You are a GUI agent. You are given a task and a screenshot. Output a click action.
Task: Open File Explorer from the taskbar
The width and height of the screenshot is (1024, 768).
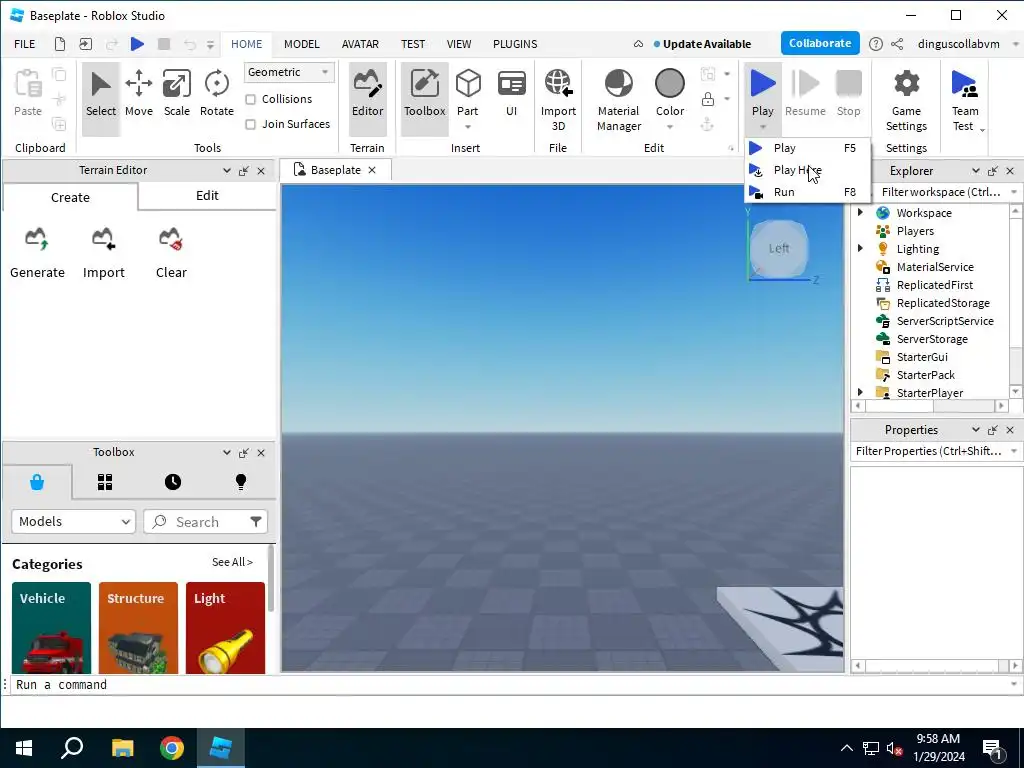[122, 748]
